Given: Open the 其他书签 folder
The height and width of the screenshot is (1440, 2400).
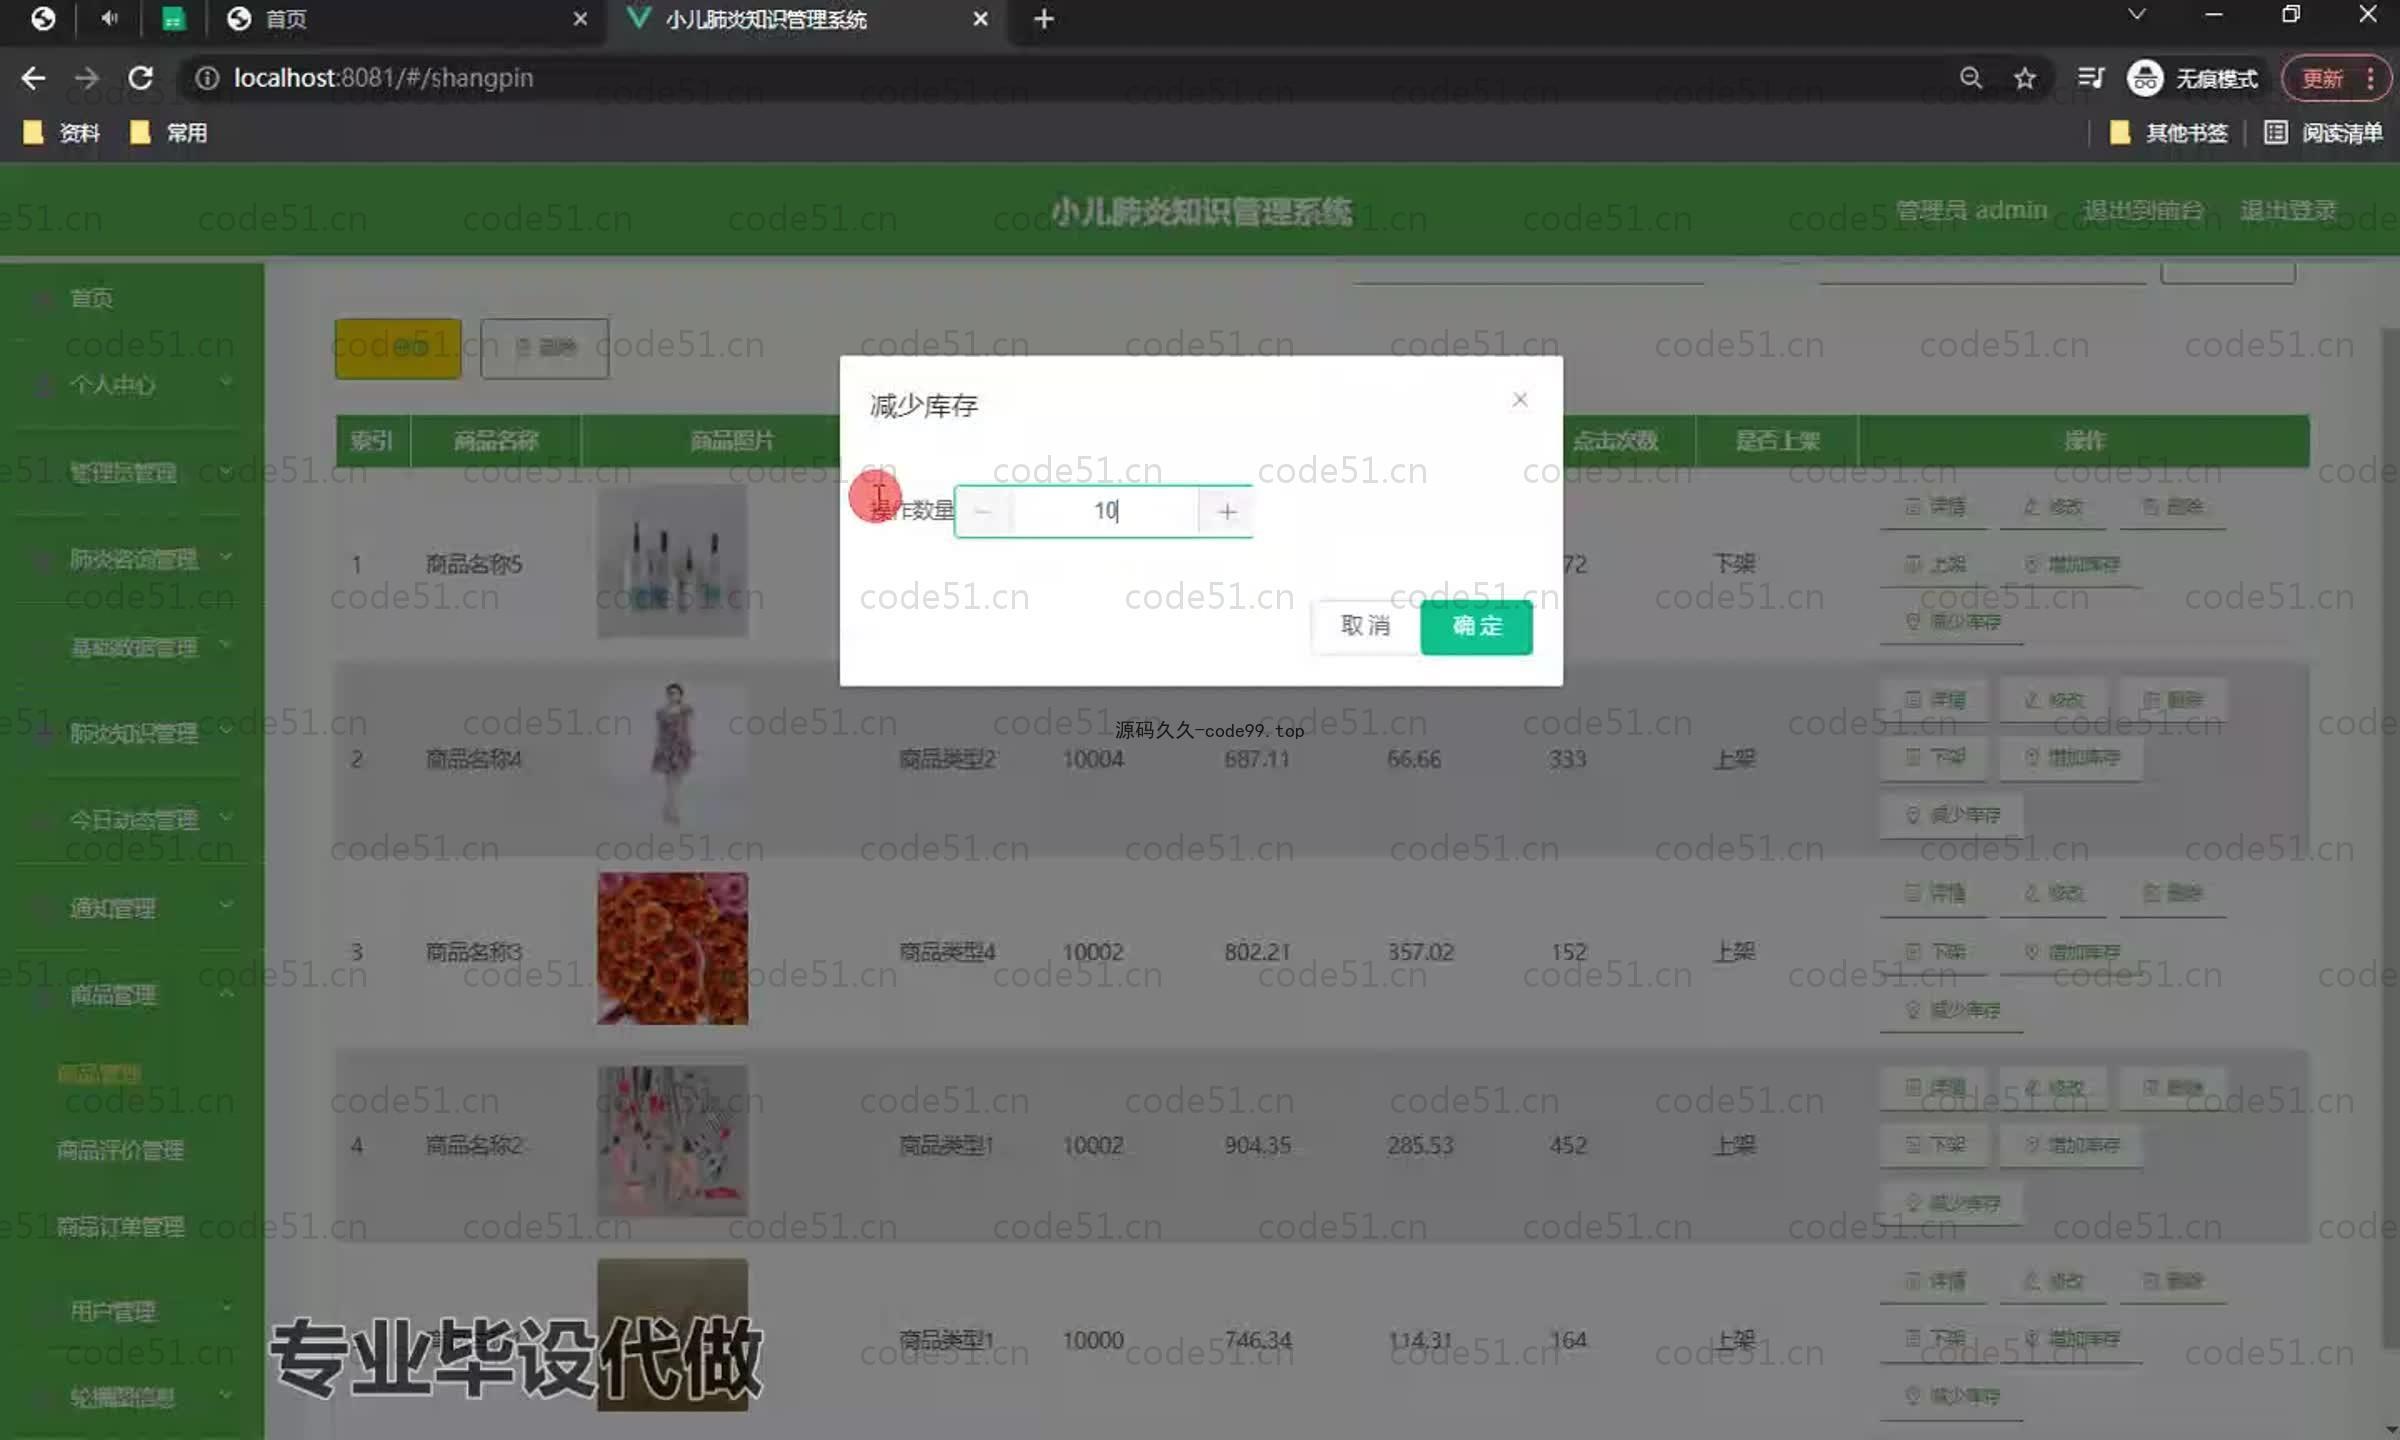Looking at the screenshot, I should (2168, 133).
